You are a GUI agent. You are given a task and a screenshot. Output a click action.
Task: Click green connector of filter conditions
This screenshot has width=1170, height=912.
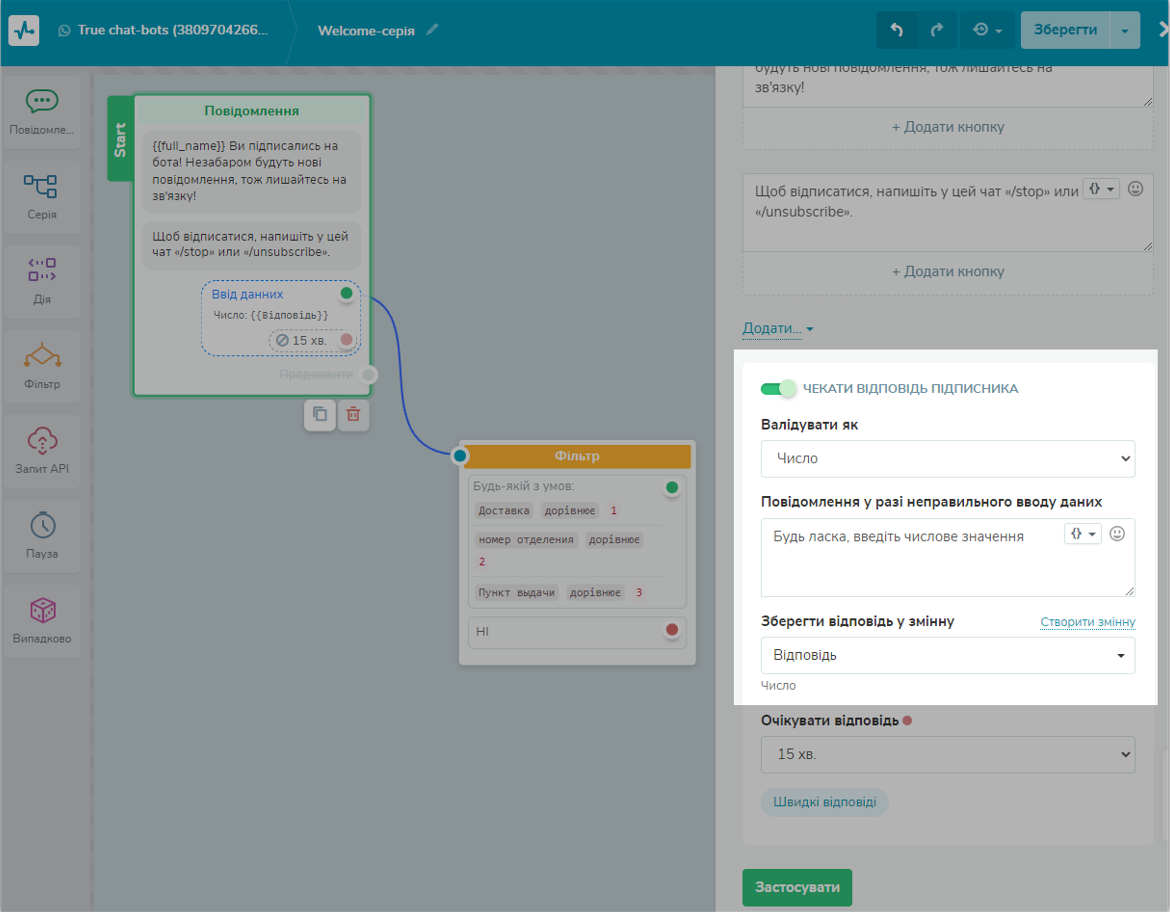[x=672, y=487]
